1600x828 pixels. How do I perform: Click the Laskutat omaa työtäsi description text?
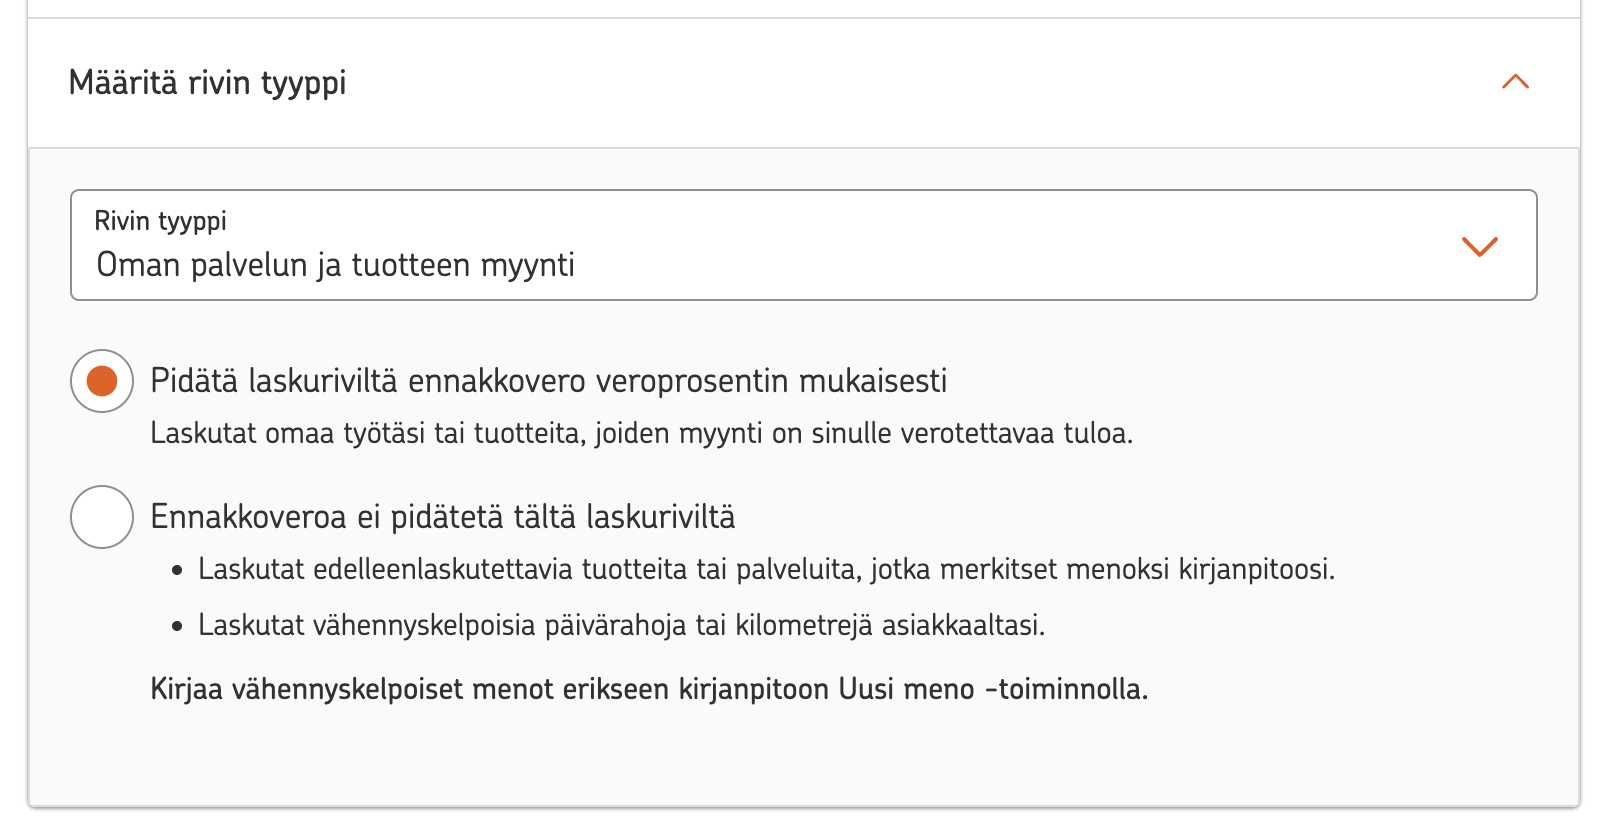coord(643,433)
